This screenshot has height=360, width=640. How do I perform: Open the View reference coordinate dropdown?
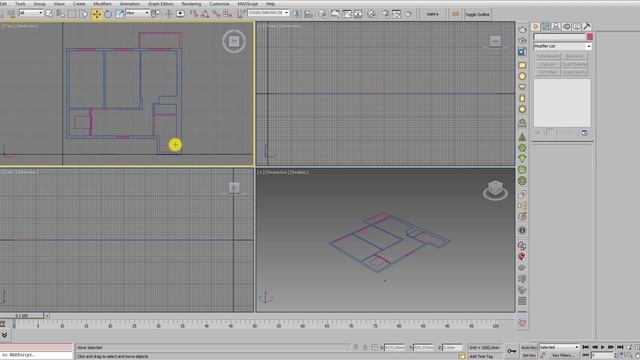click(x=137, y=13)
